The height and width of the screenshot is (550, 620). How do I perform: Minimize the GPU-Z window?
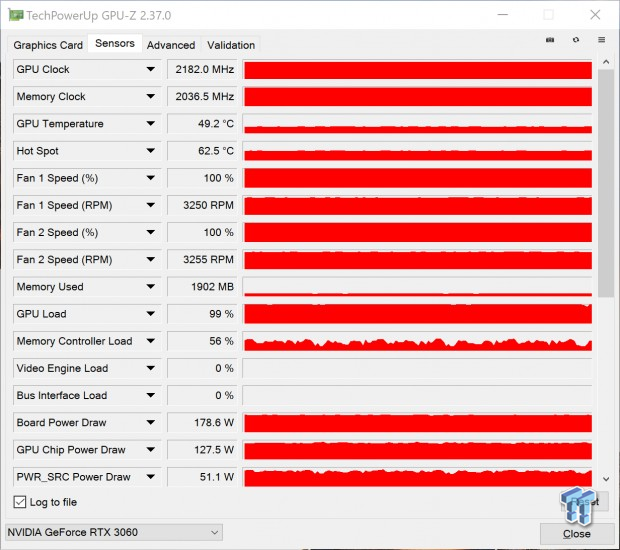coord(503,15)
